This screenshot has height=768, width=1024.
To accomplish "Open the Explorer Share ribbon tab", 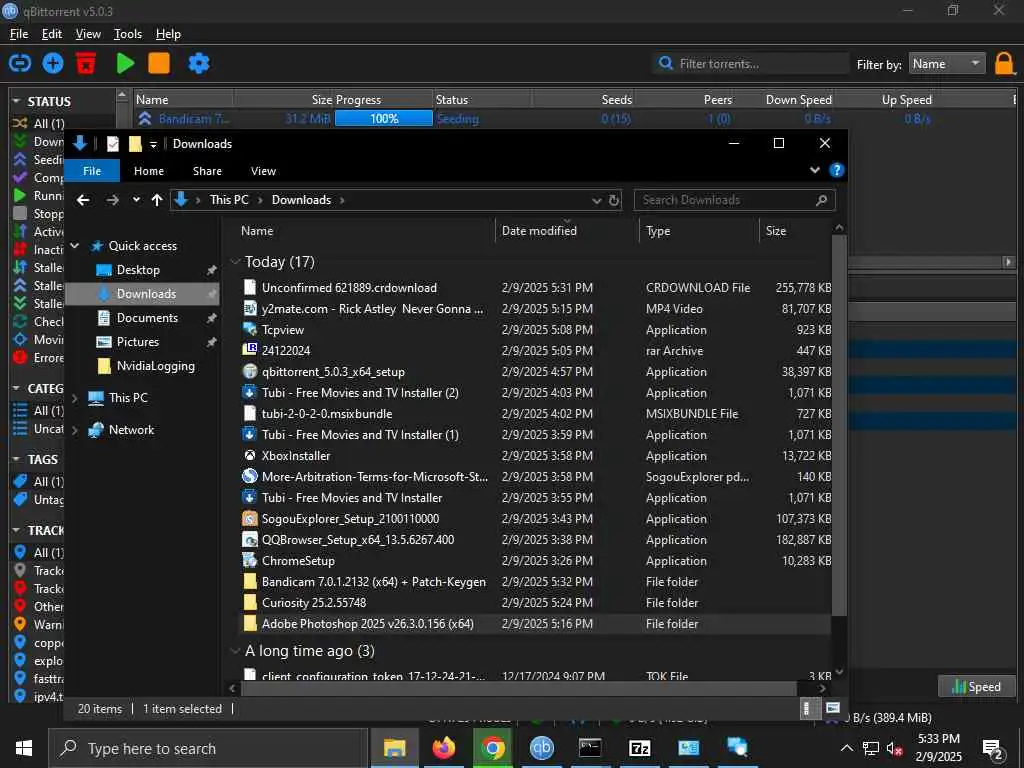I will point(207,170).
